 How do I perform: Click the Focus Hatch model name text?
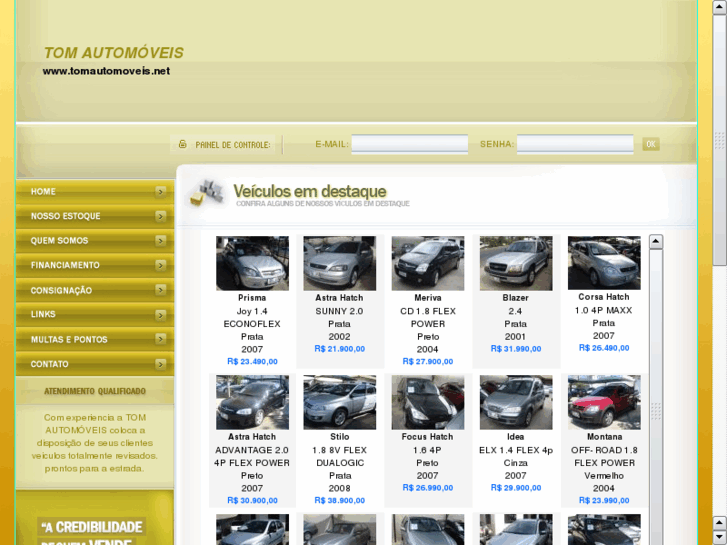[x=427, y=437]
